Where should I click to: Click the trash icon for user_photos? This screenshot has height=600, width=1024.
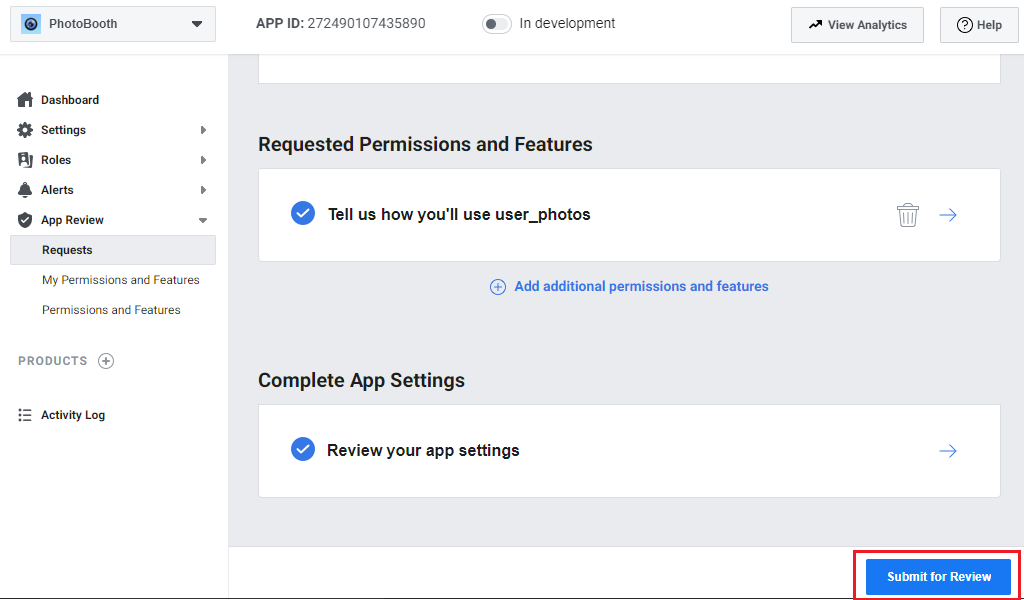tap(907, 215)
